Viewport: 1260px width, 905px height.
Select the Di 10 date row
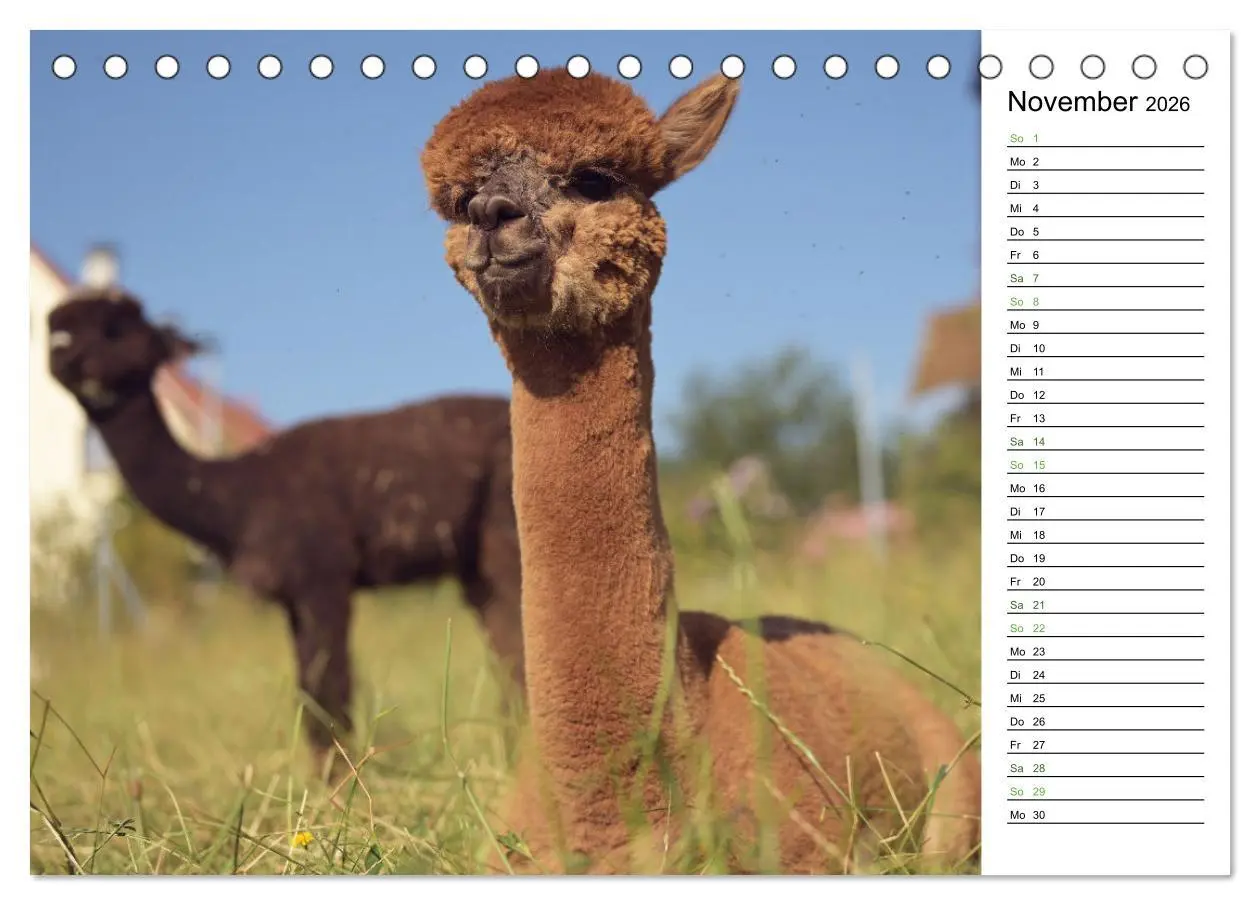pyautogui.click(x=1105, y=348)
